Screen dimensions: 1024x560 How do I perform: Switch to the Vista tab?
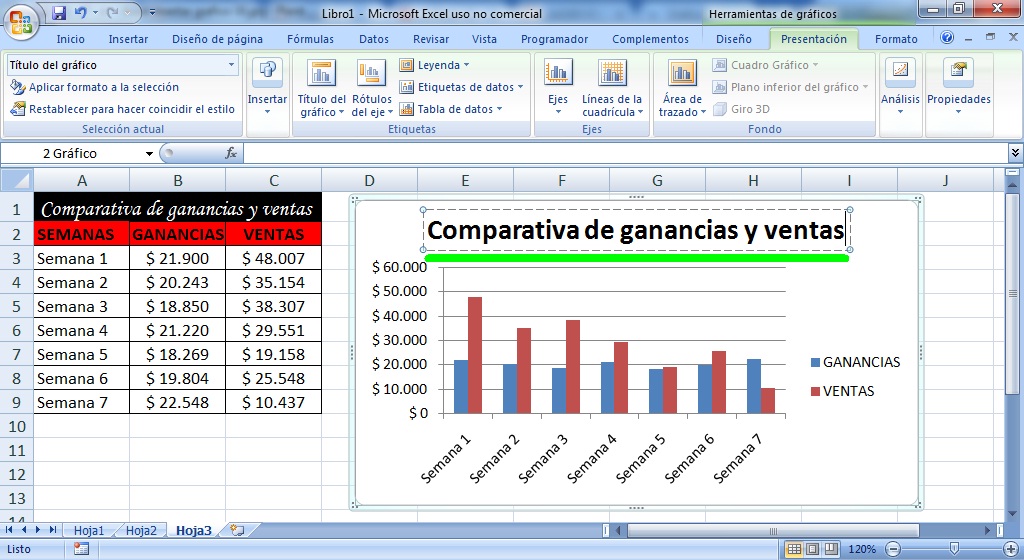[484, 39]
